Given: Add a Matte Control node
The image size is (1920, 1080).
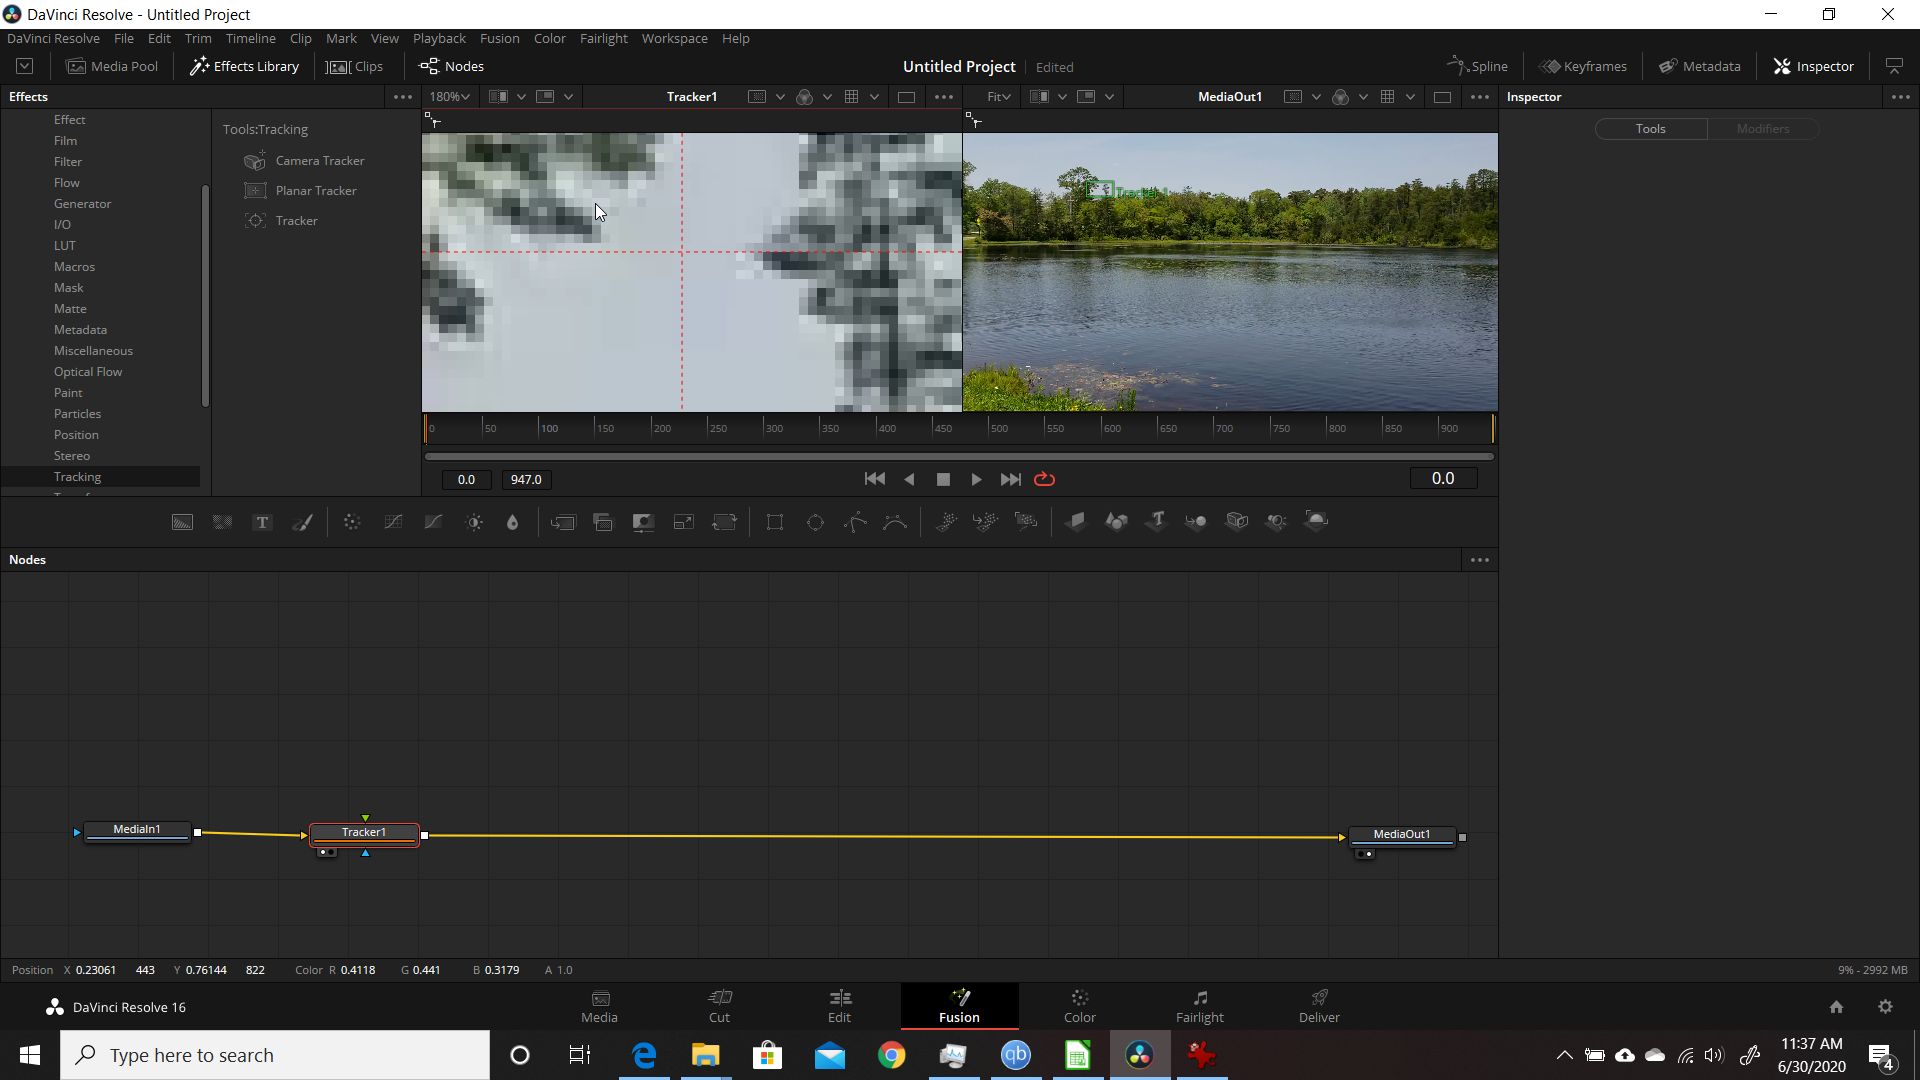Looking at the screenshot, I should point(643,522).
